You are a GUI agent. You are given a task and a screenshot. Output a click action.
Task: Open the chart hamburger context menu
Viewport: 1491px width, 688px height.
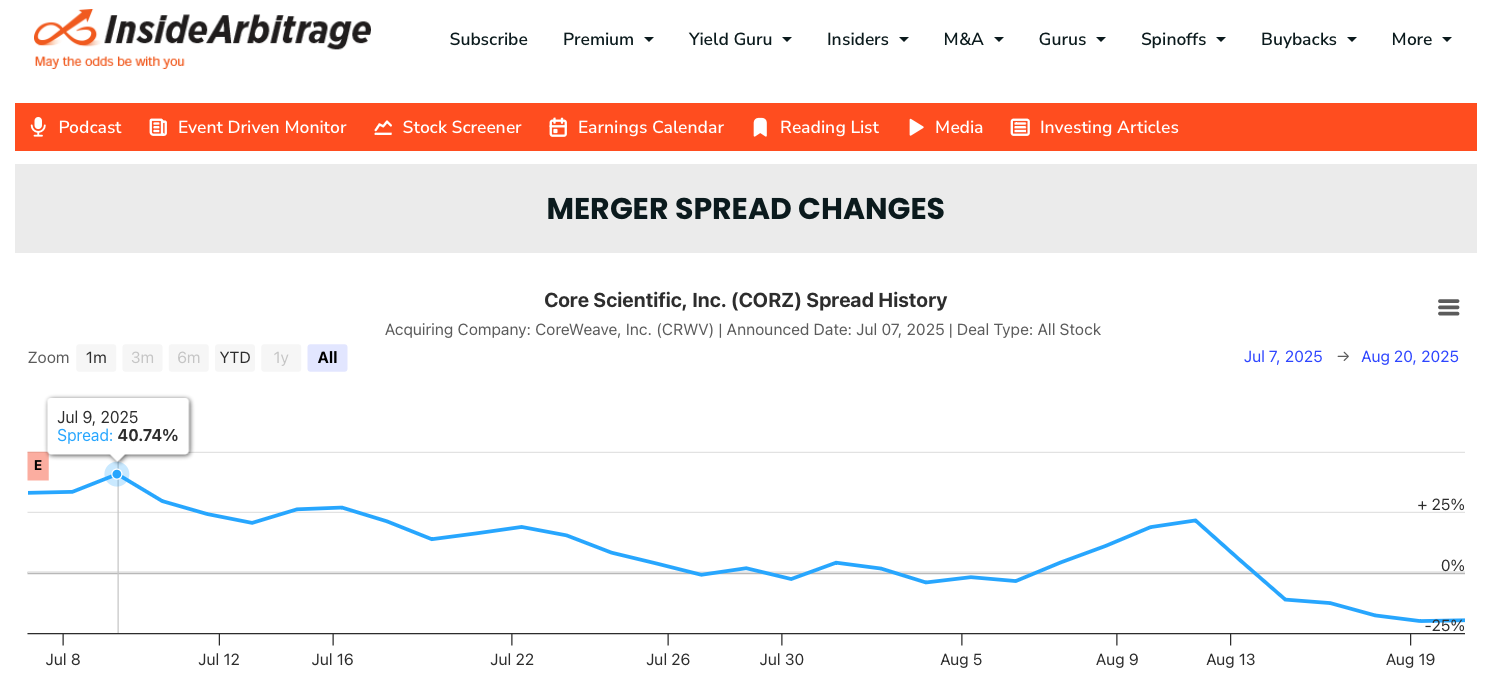[x=1448, y=308]
